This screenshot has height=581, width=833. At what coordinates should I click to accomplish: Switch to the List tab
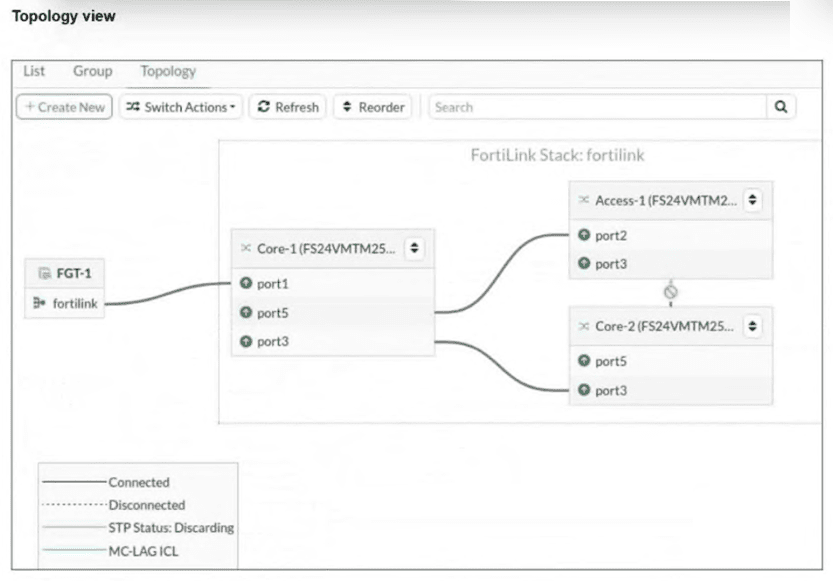point(34,71)
